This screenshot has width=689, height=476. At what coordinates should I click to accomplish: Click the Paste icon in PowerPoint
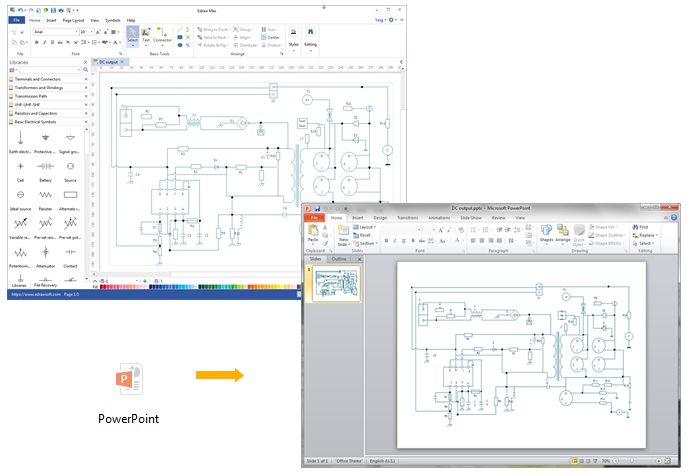click(x=313, y=233)
